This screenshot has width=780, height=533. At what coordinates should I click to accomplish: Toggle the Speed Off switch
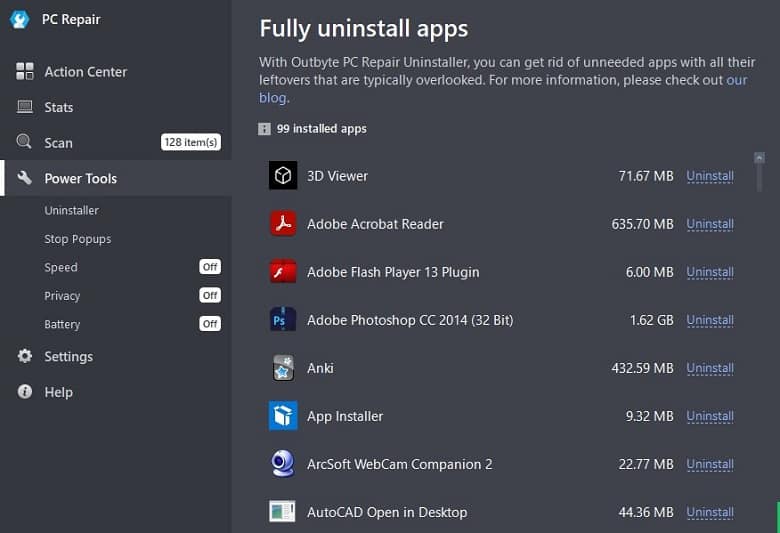click(210, 267)
